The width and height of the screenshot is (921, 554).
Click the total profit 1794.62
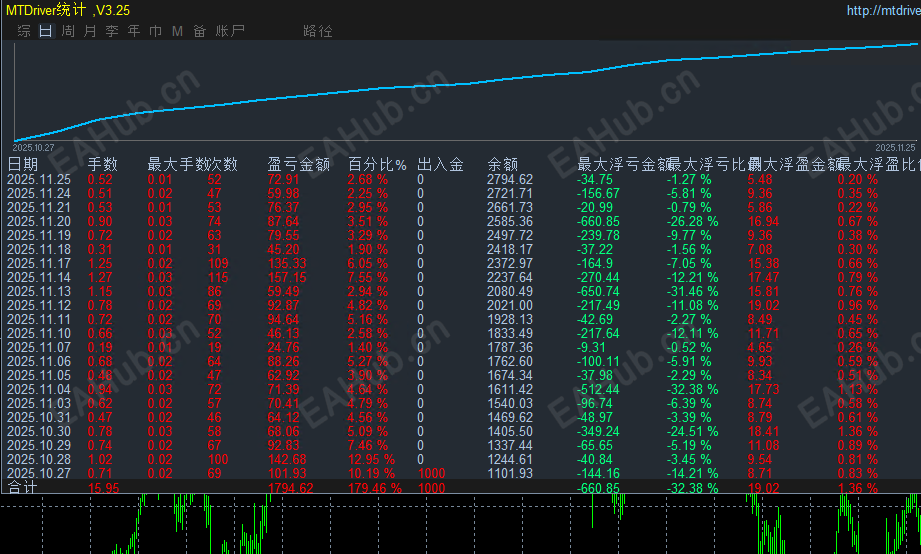point(291,488)
